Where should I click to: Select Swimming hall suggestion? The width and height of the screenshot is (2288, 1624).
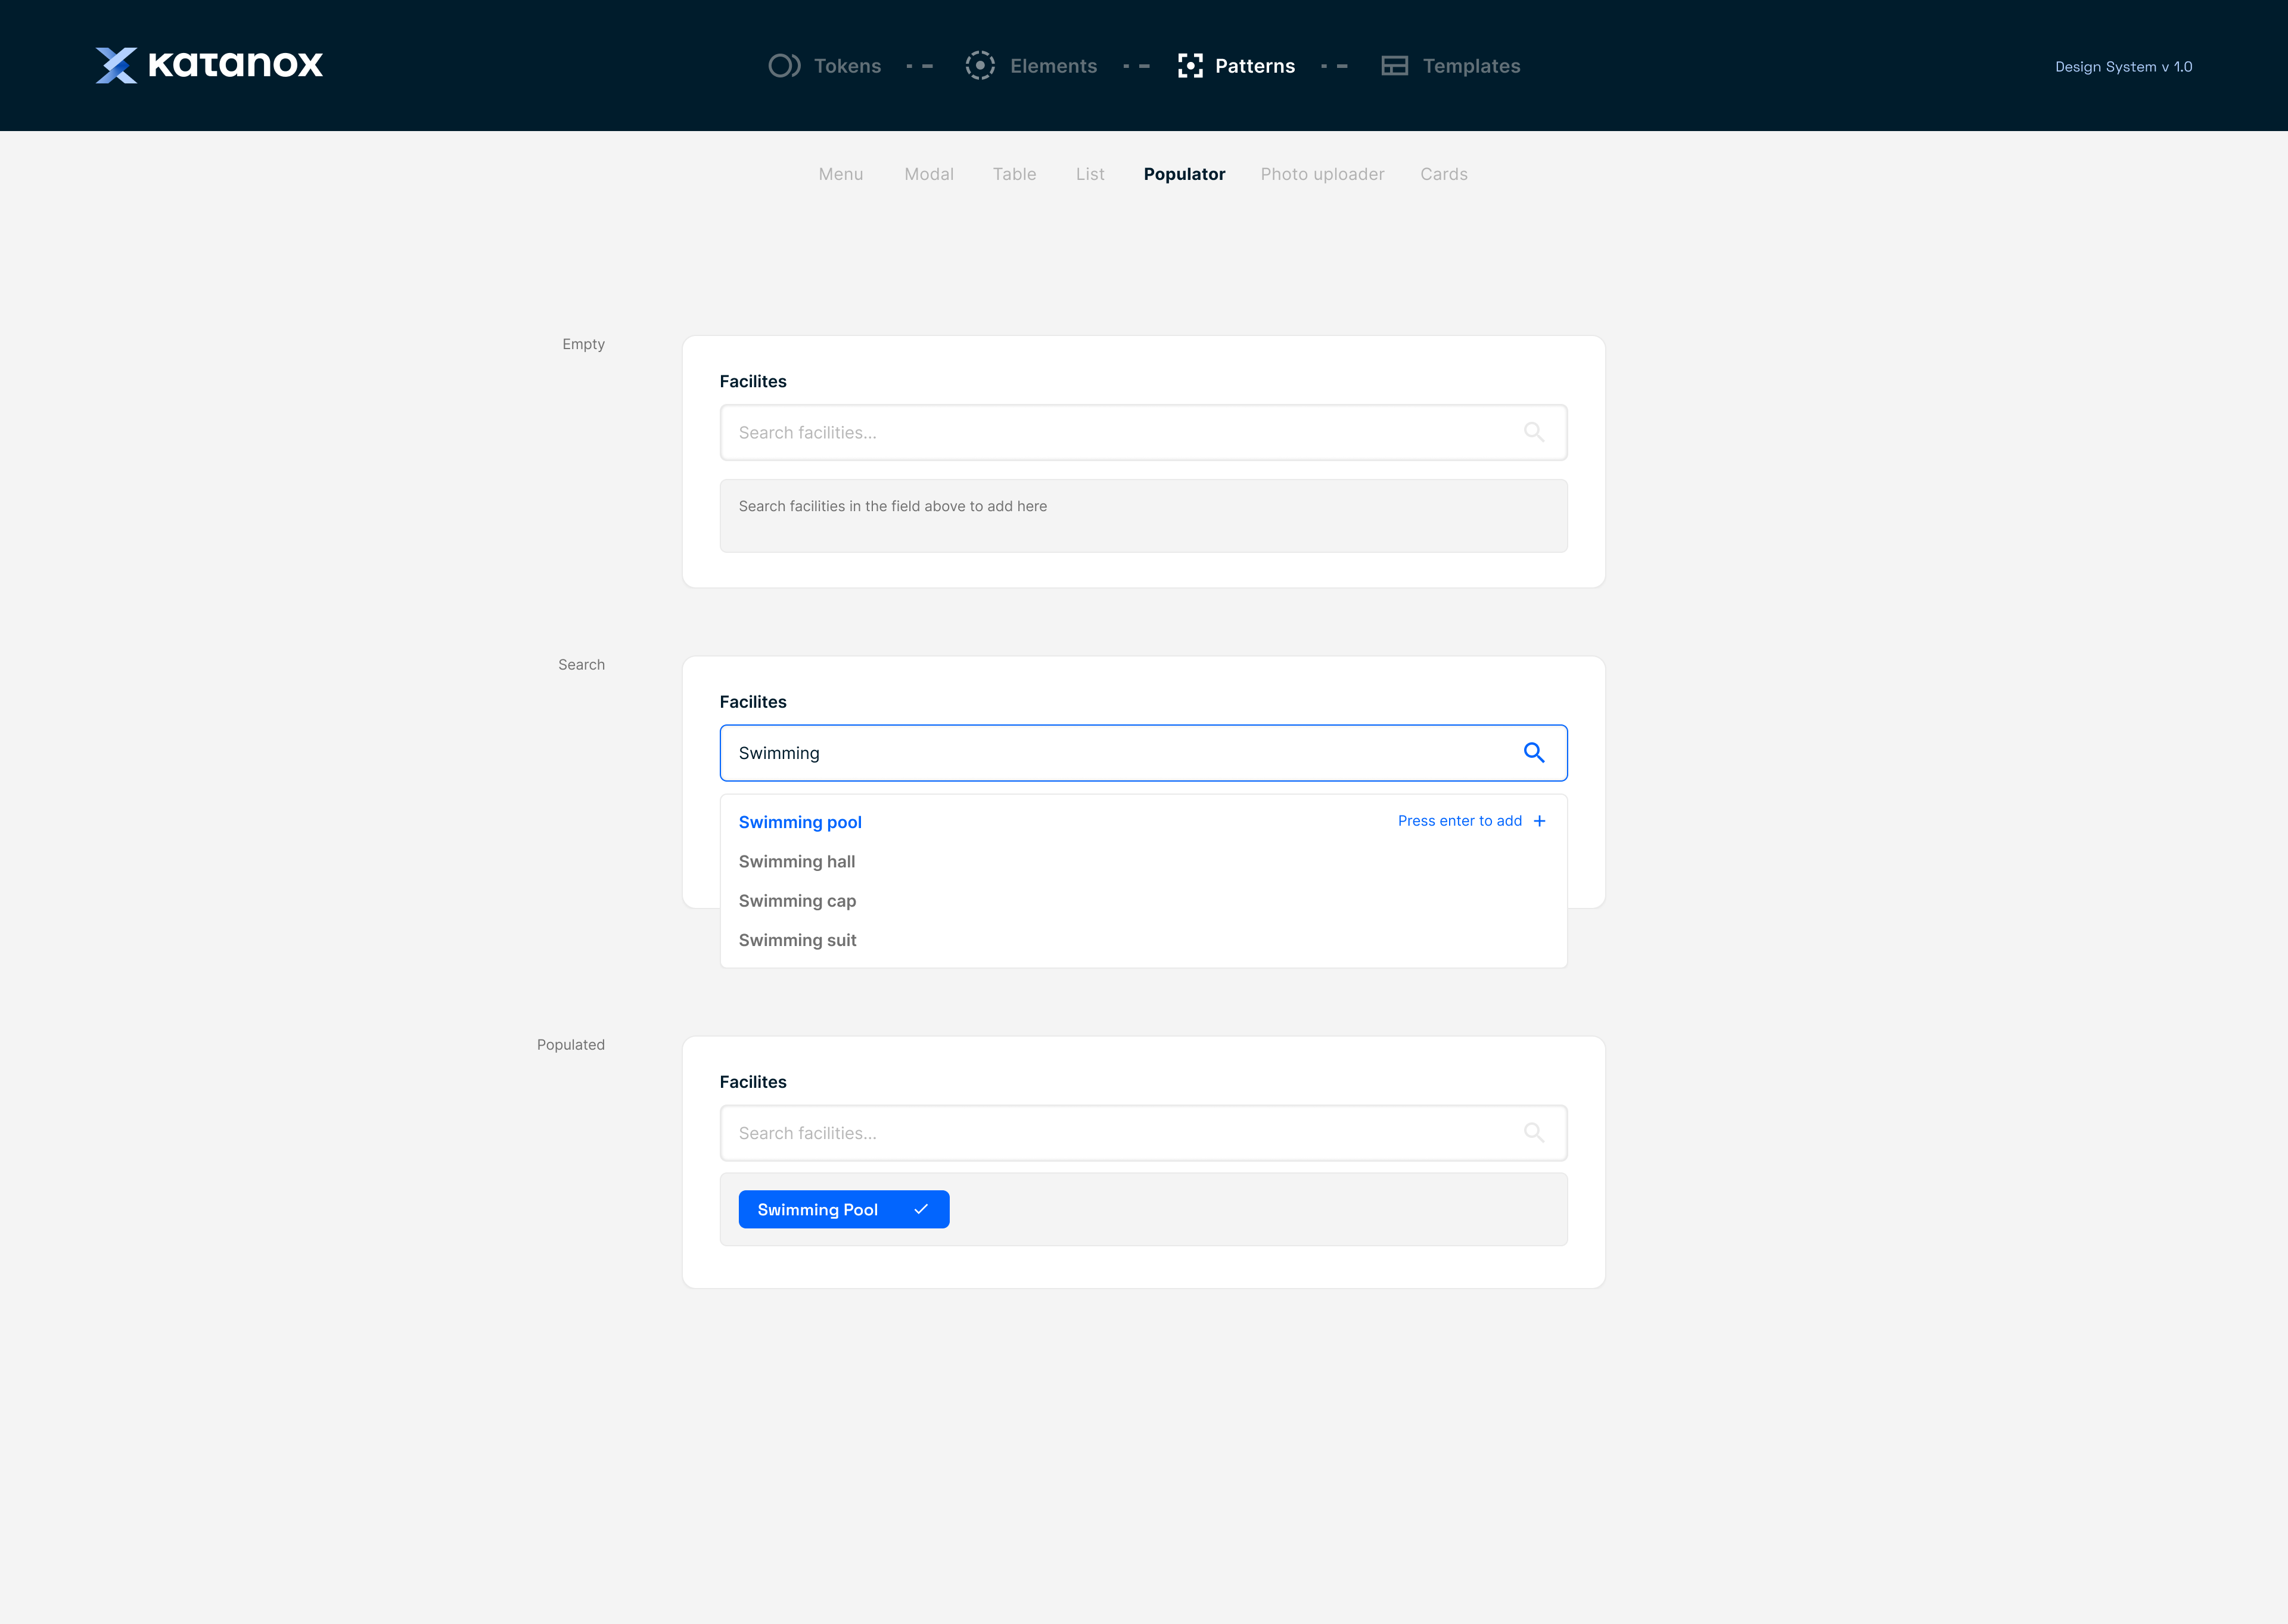click(1143, 861)
